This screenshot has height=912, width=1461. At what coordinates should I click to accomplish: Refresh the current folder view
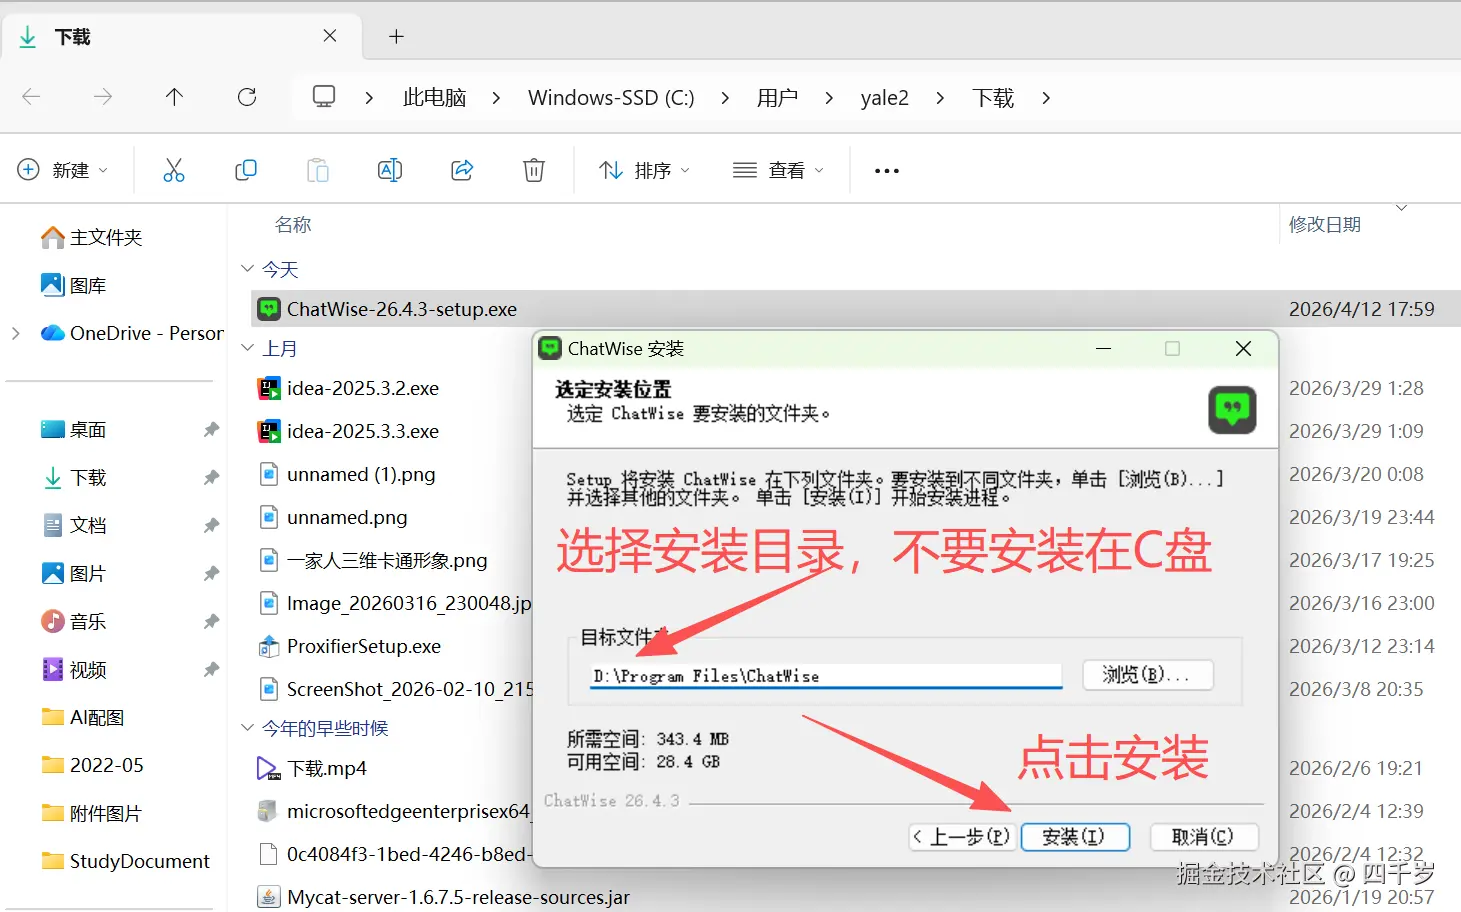(x=247, y=97)
